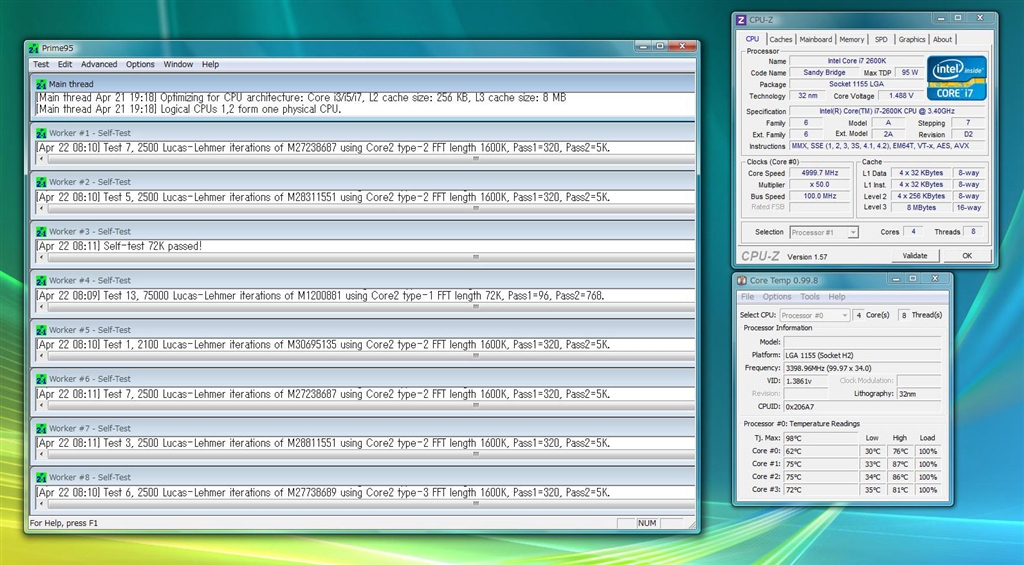Click the Worker #3 Self-Test icon

coord(41,232)
